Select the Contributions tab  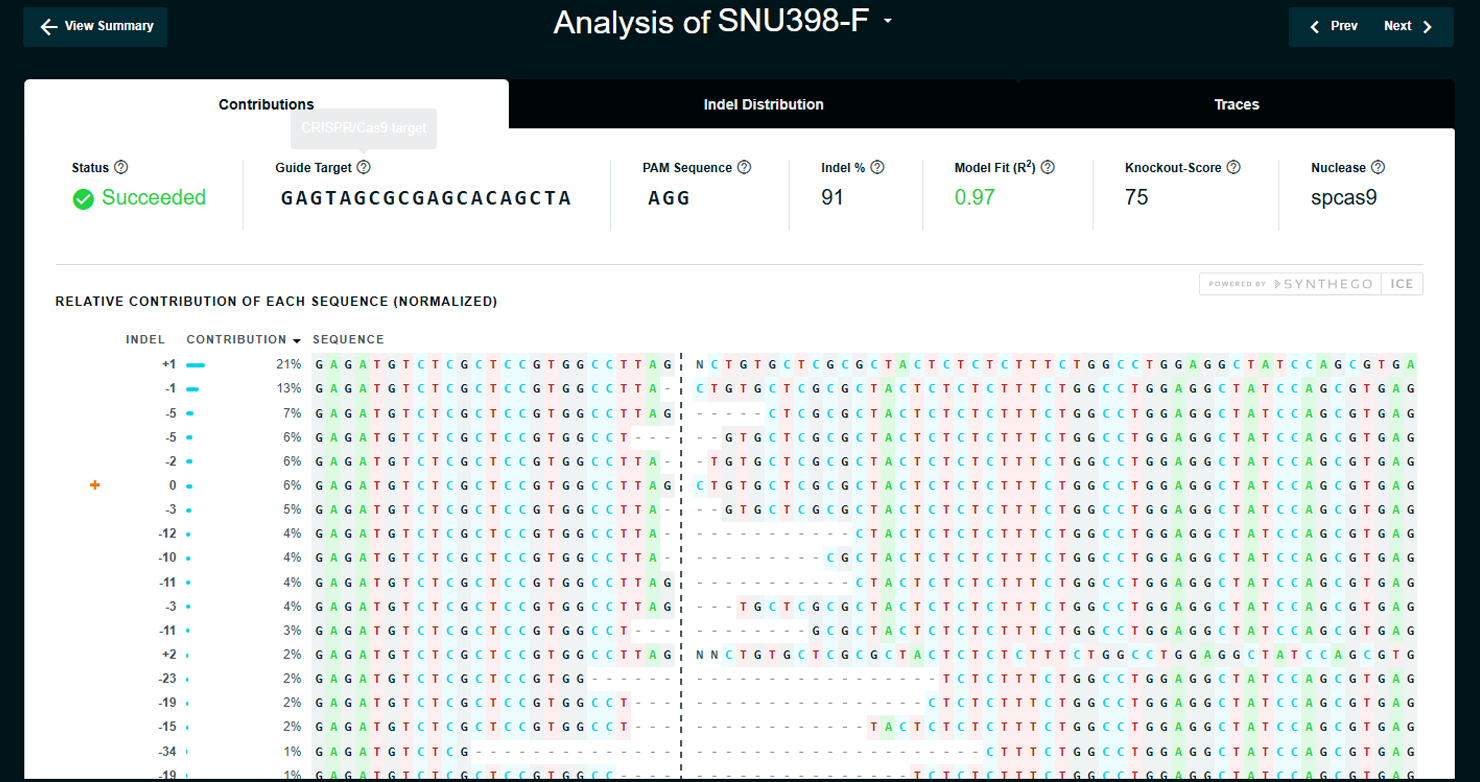pyautogui.click(x=266, y=104)
